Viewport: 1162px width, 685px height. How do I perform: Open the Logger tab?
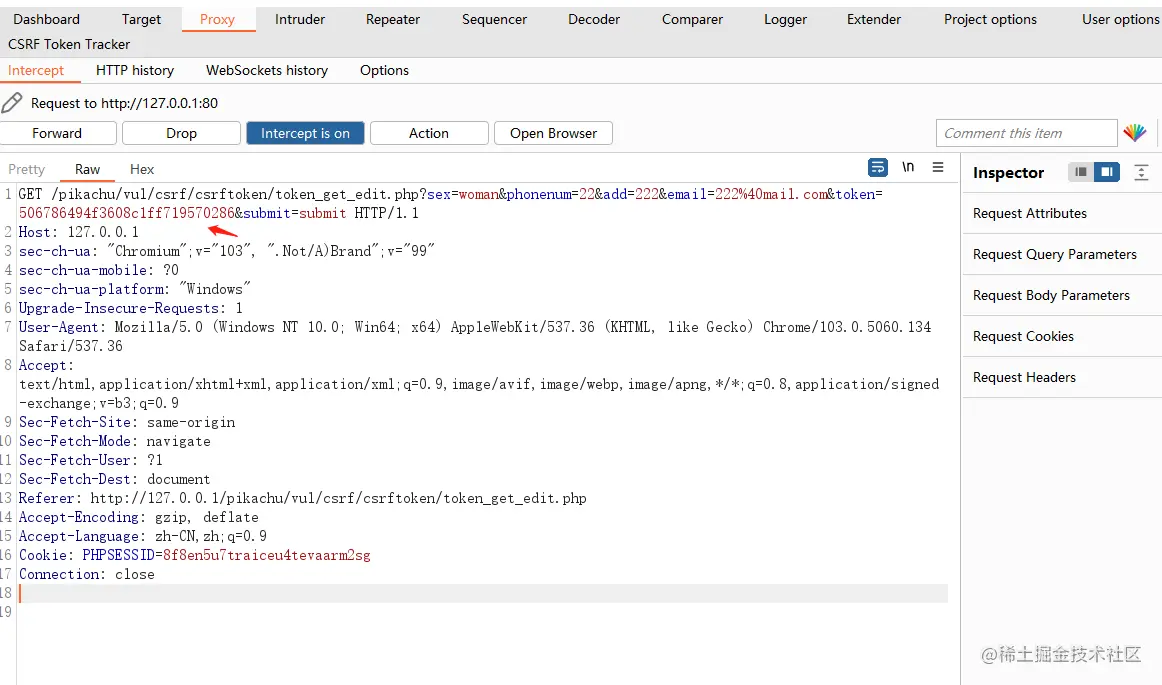(786, 19)
